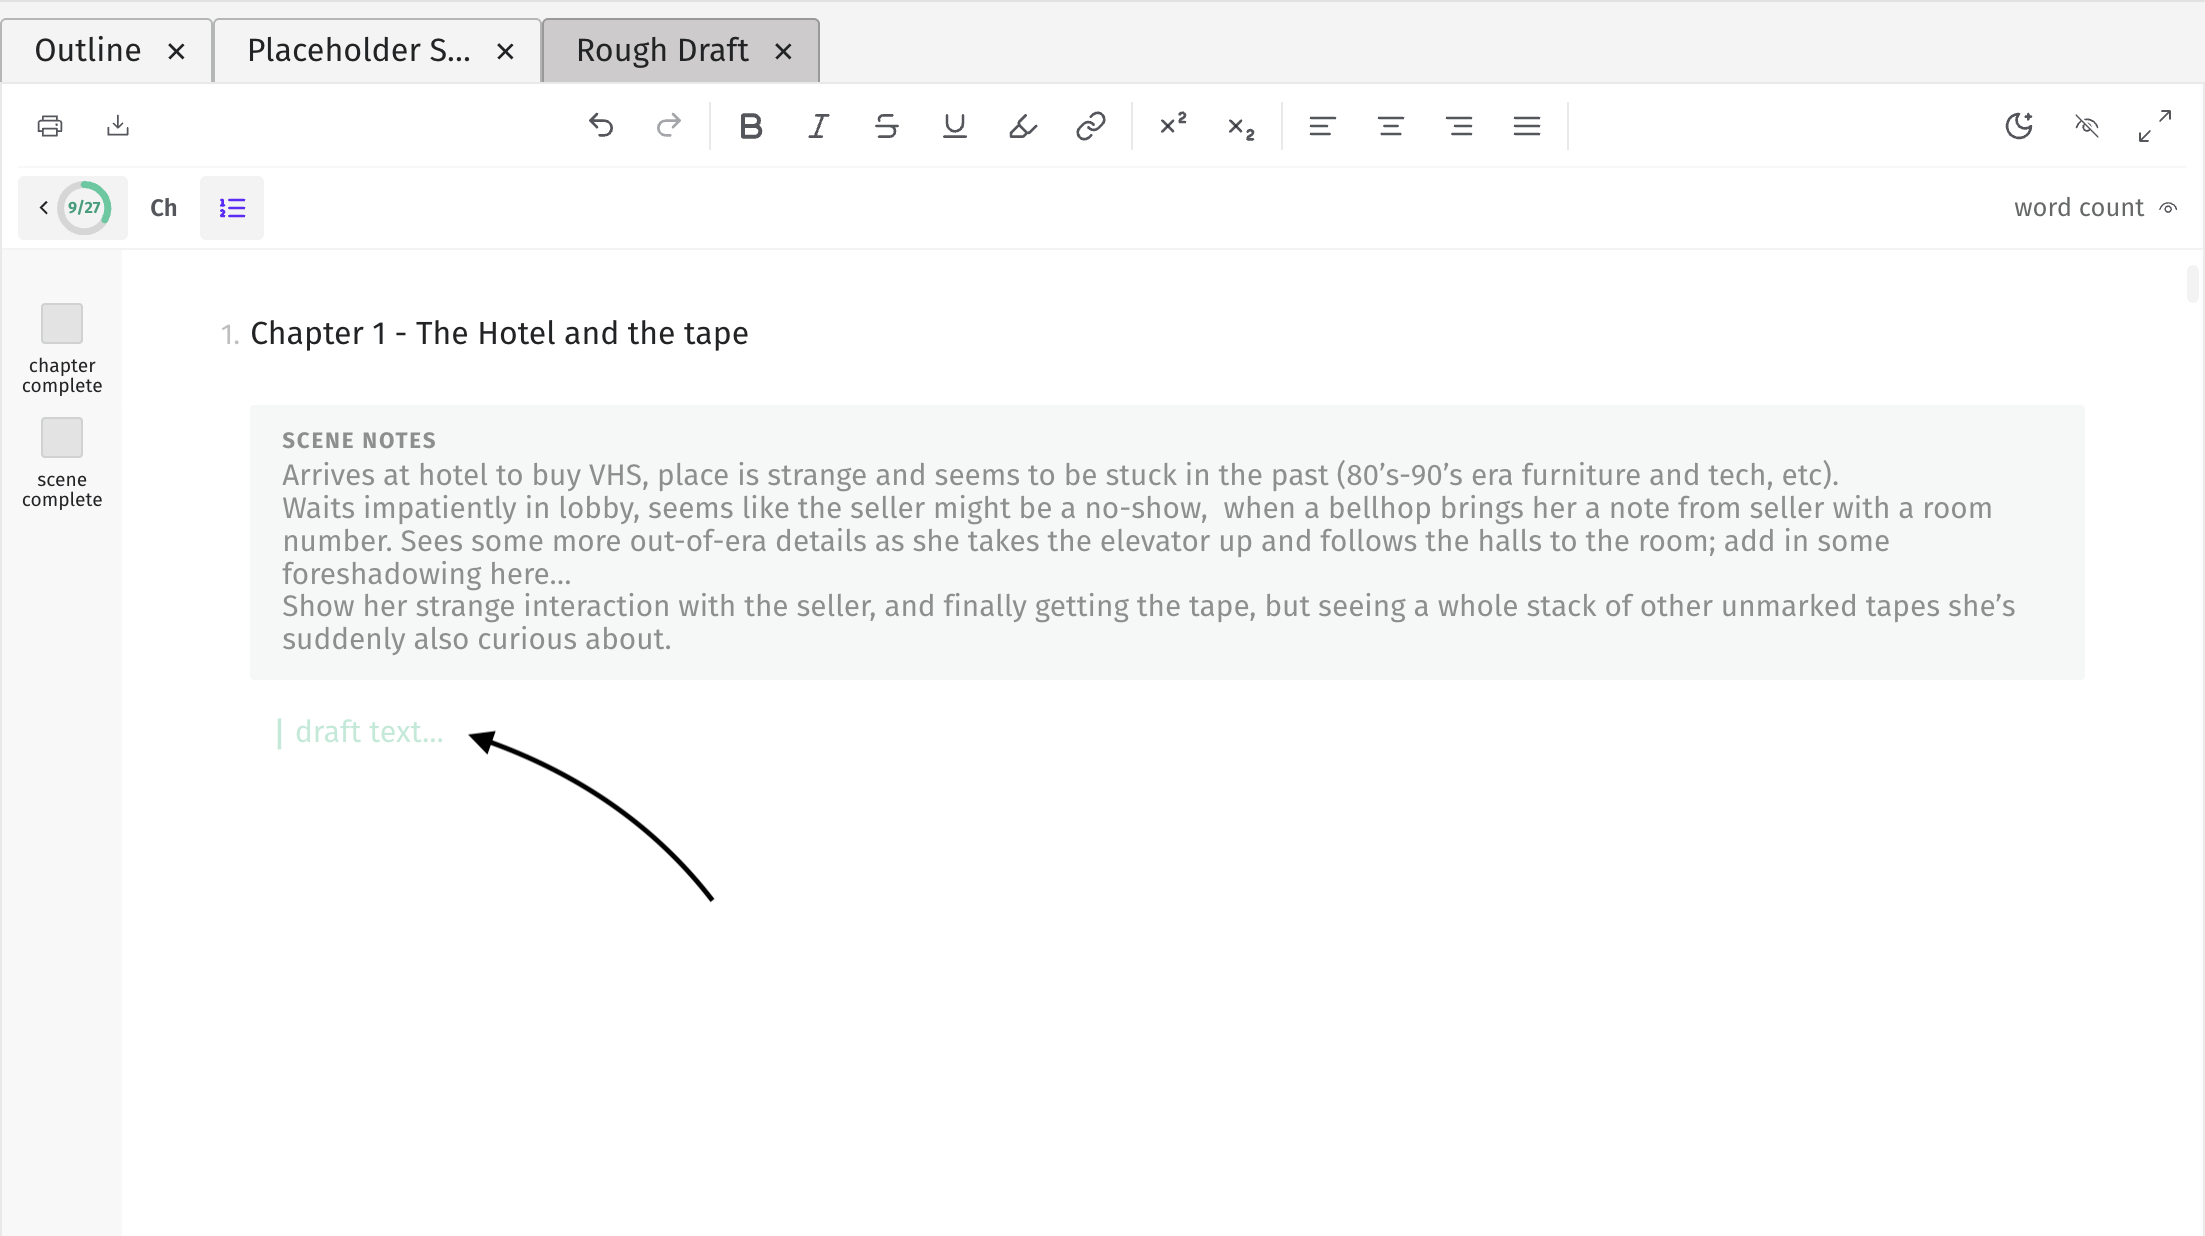Undo the last edit
Image resolution: width=2205 pixels, height=1236 pixels.
[601, 126]
